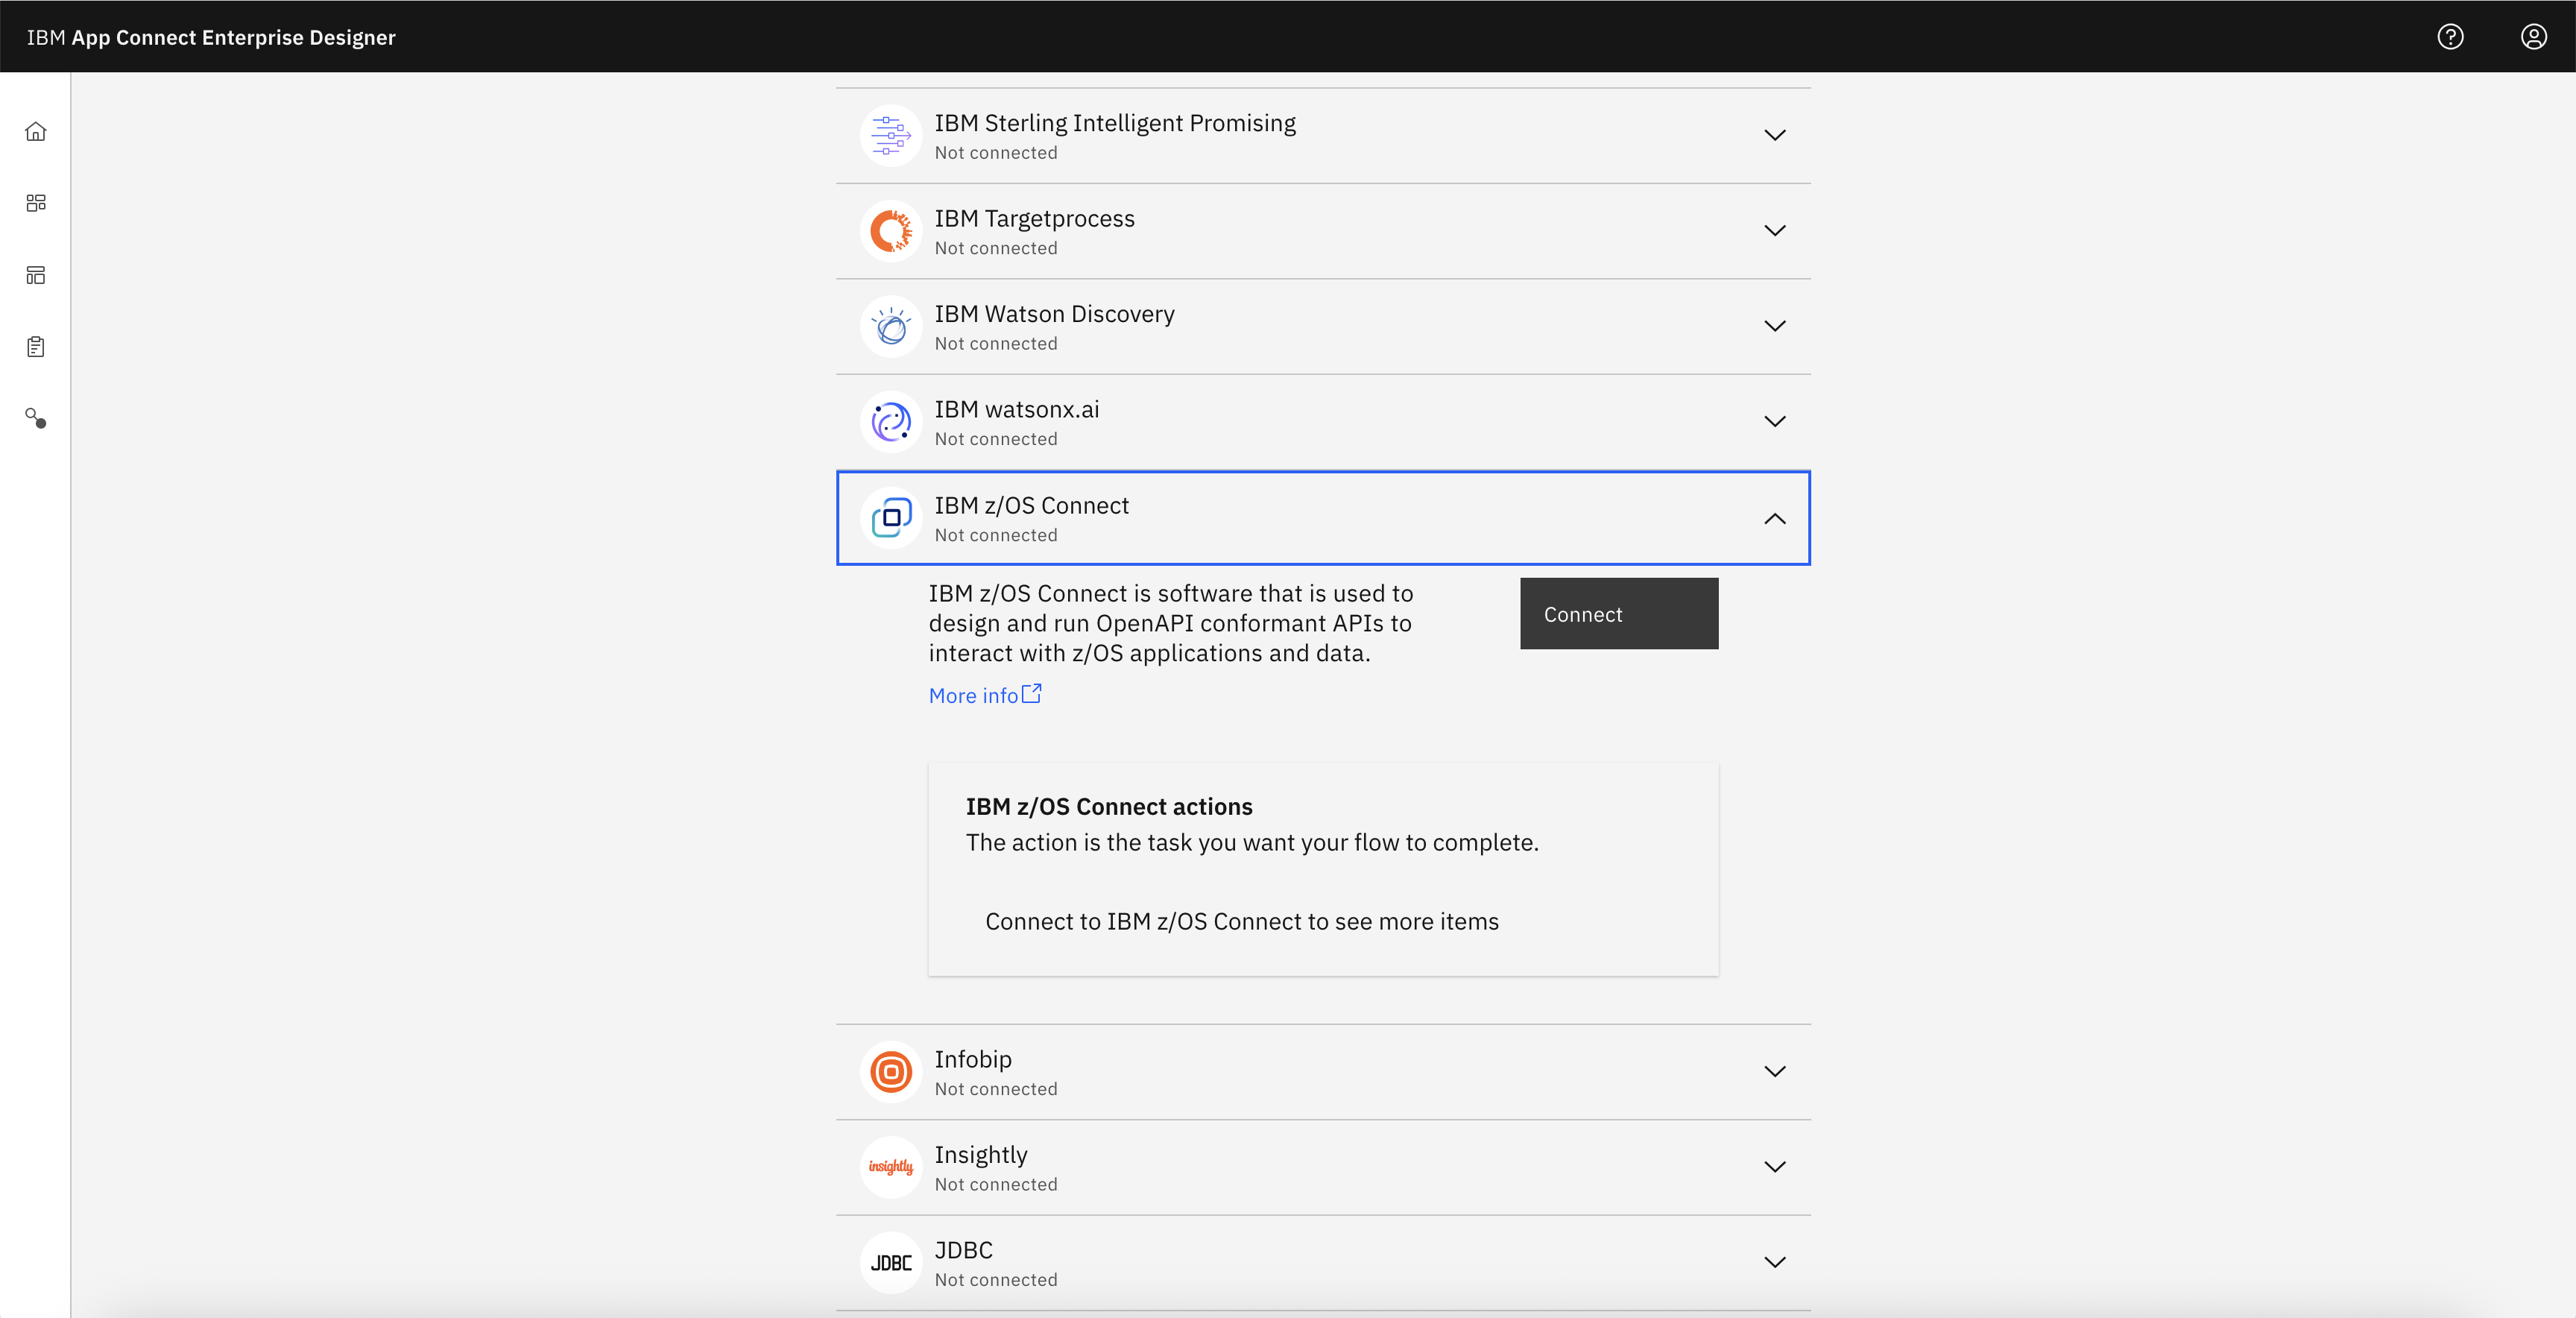Image resolution: width=2576 pixels, height=1318 pixels.
Task: Collapse the IBM z/OS Connect section
Action: (1775, 519)
